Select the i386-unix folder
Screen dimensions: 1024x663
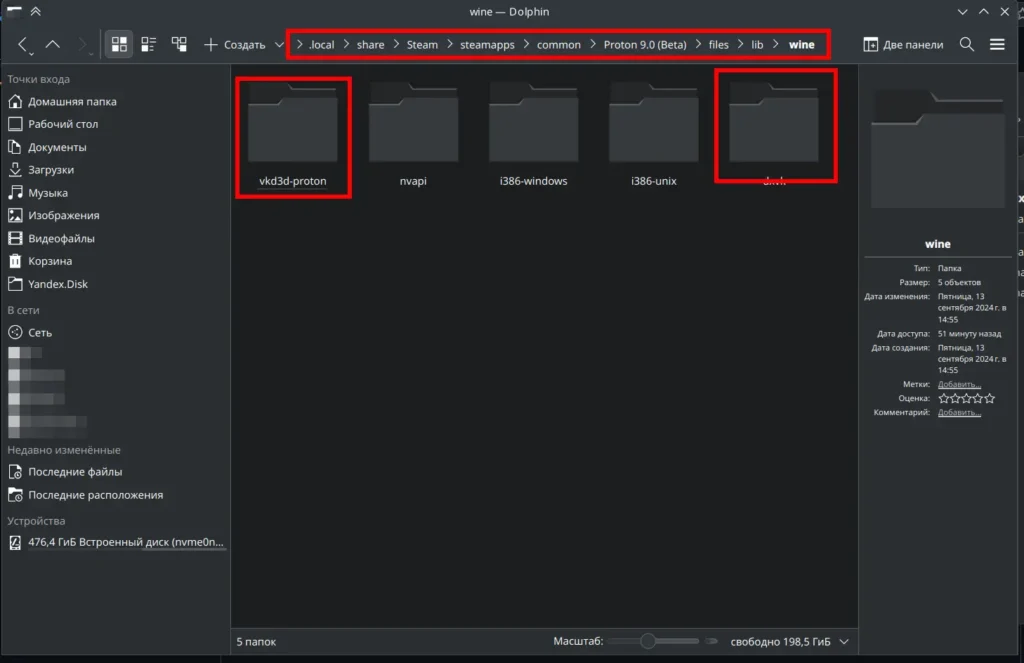(x=653, y=136)
